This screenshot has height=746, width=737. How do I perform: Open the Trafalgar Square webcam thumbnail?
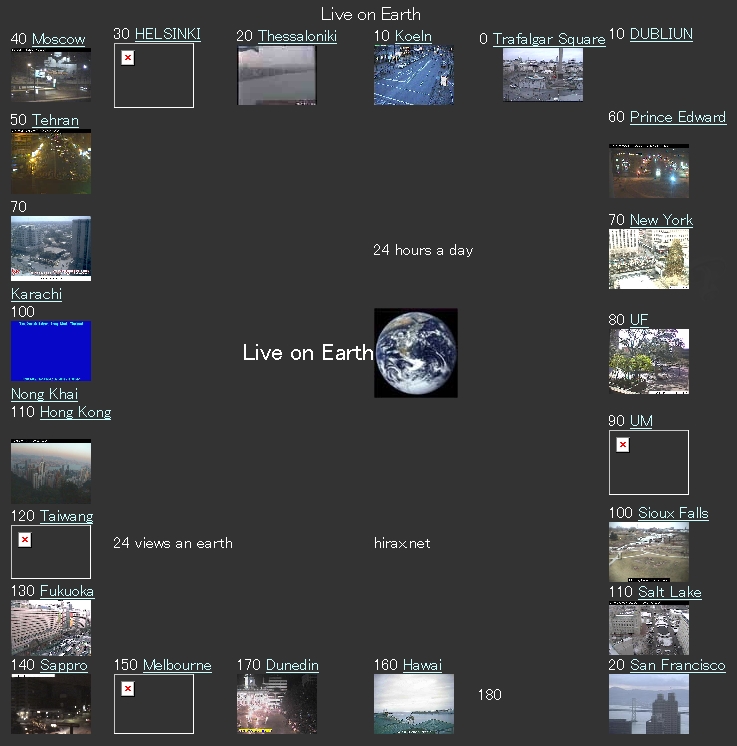(542, 75)
